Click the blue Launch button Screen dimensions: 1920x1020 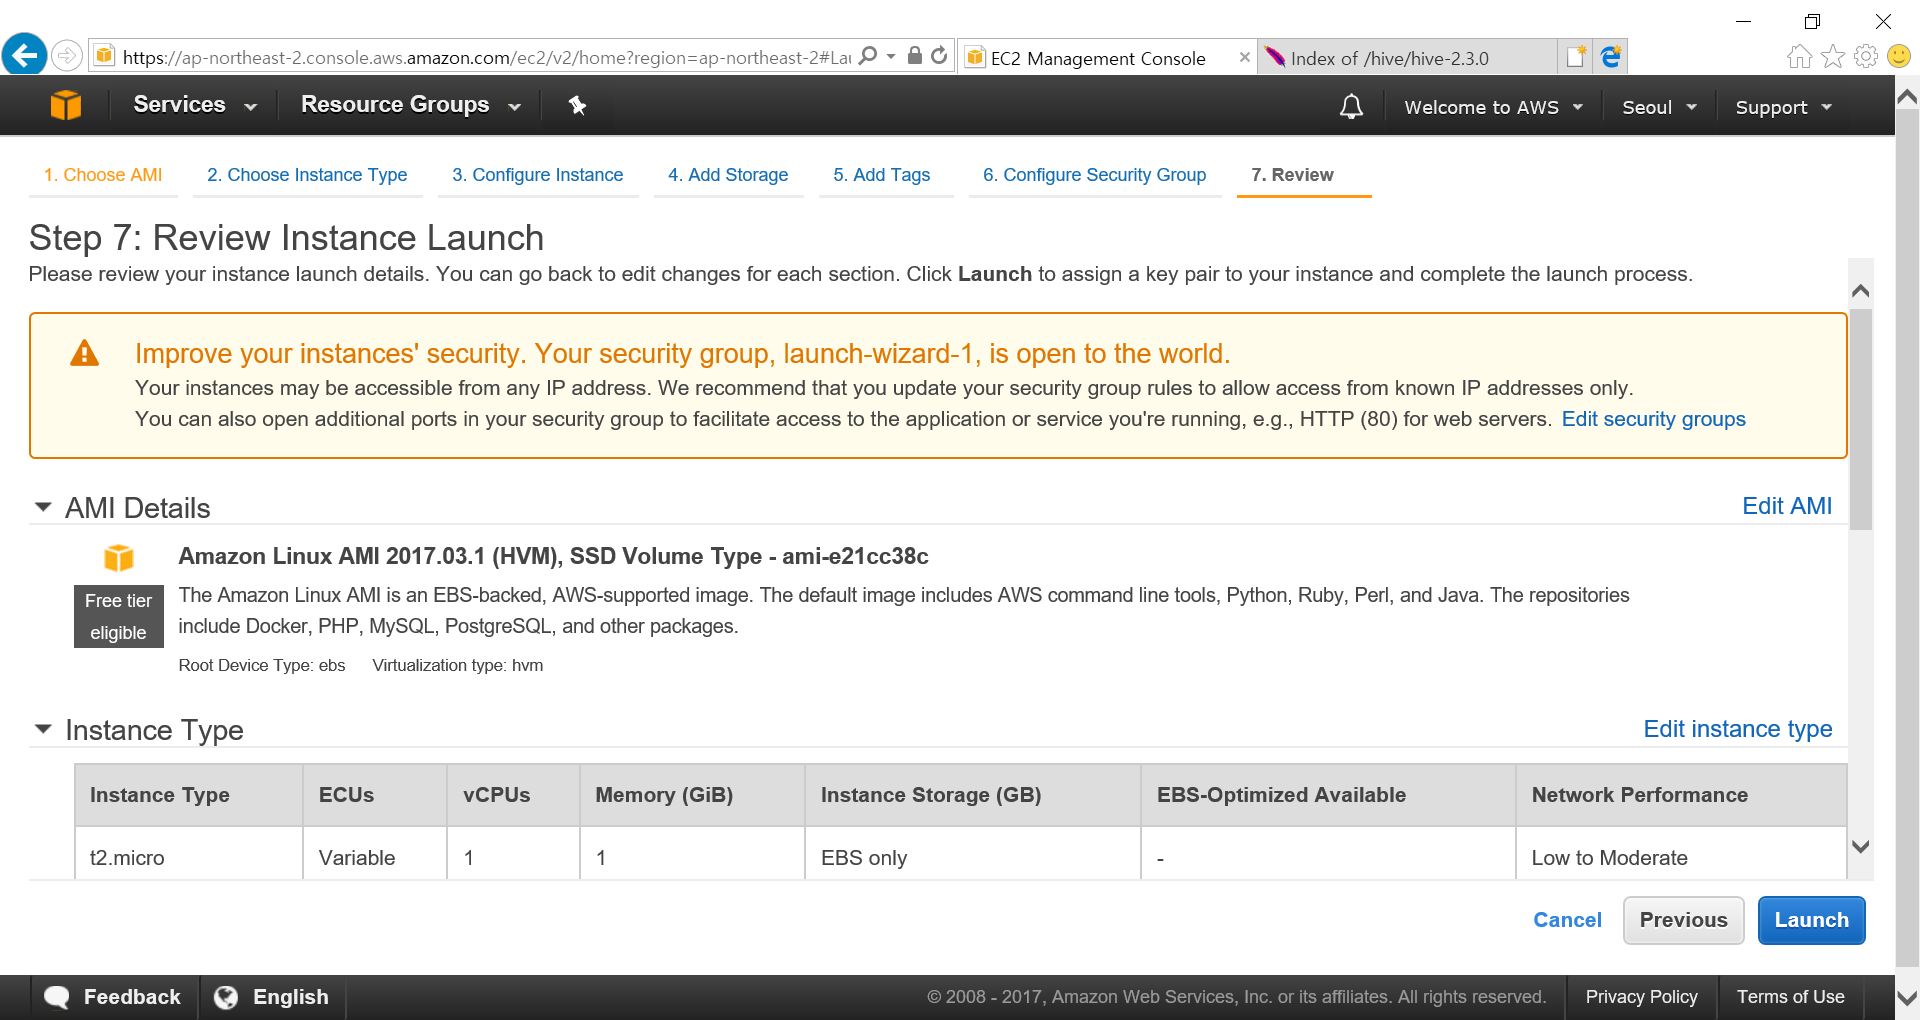pyautogui.click(x=1811, y=920)
